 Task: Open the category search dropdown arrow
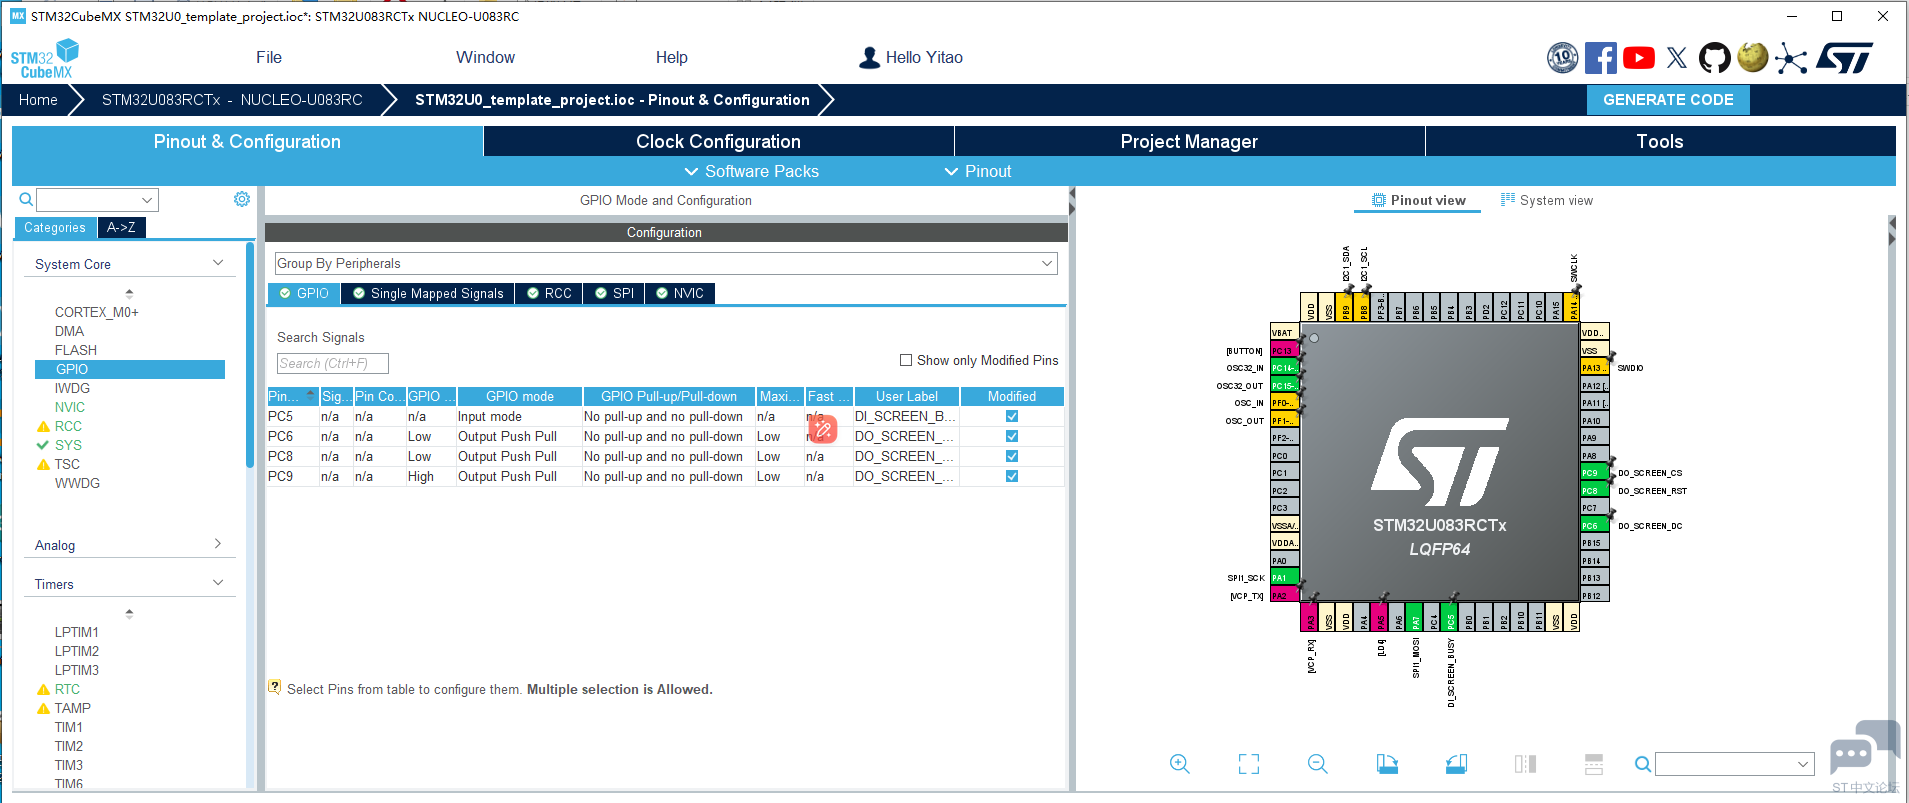[x=147, y=200]
